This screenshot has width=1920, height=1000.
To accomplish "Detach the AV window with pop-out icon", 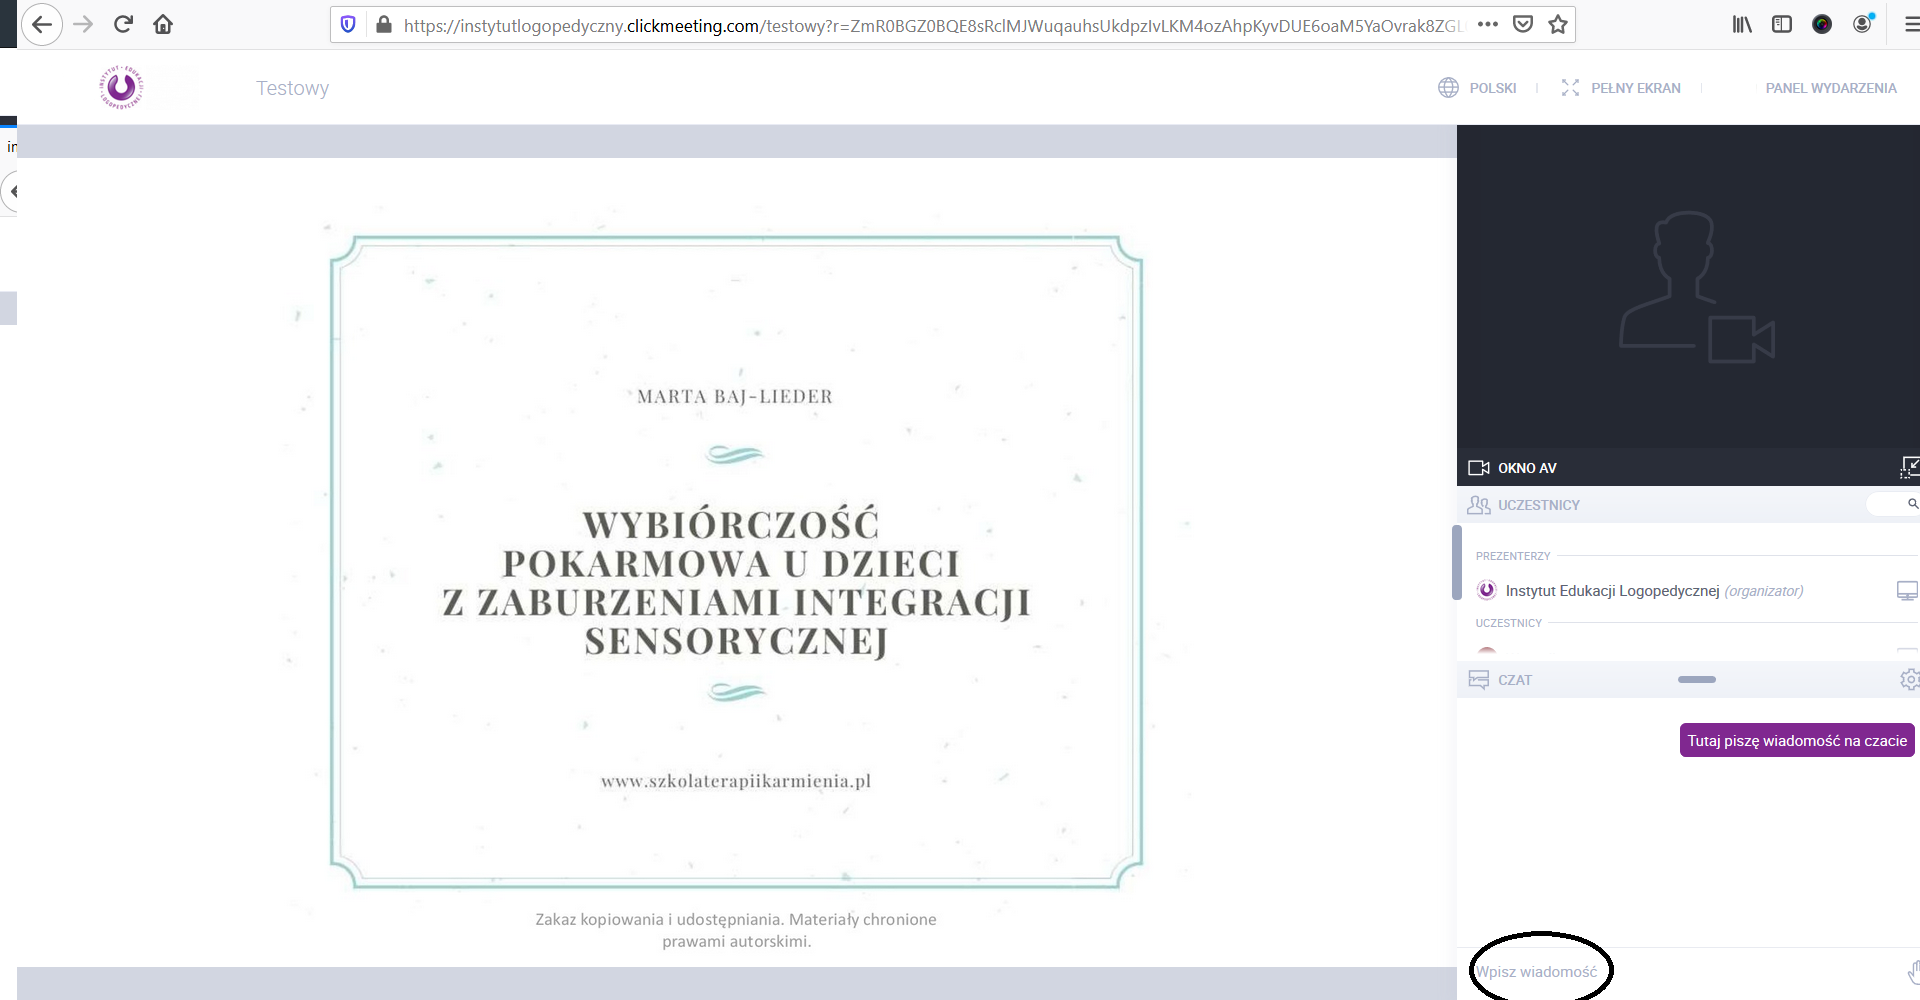I will [x=1909, y=467].
